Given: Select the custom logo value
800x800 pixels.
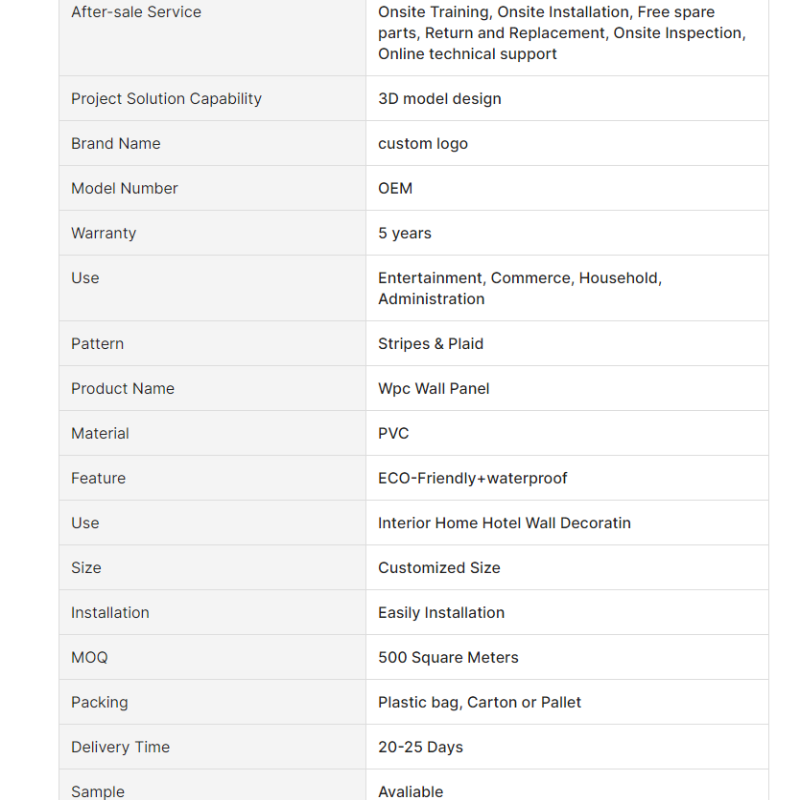Looking at the screenshot, I should [x=422, y=144].
